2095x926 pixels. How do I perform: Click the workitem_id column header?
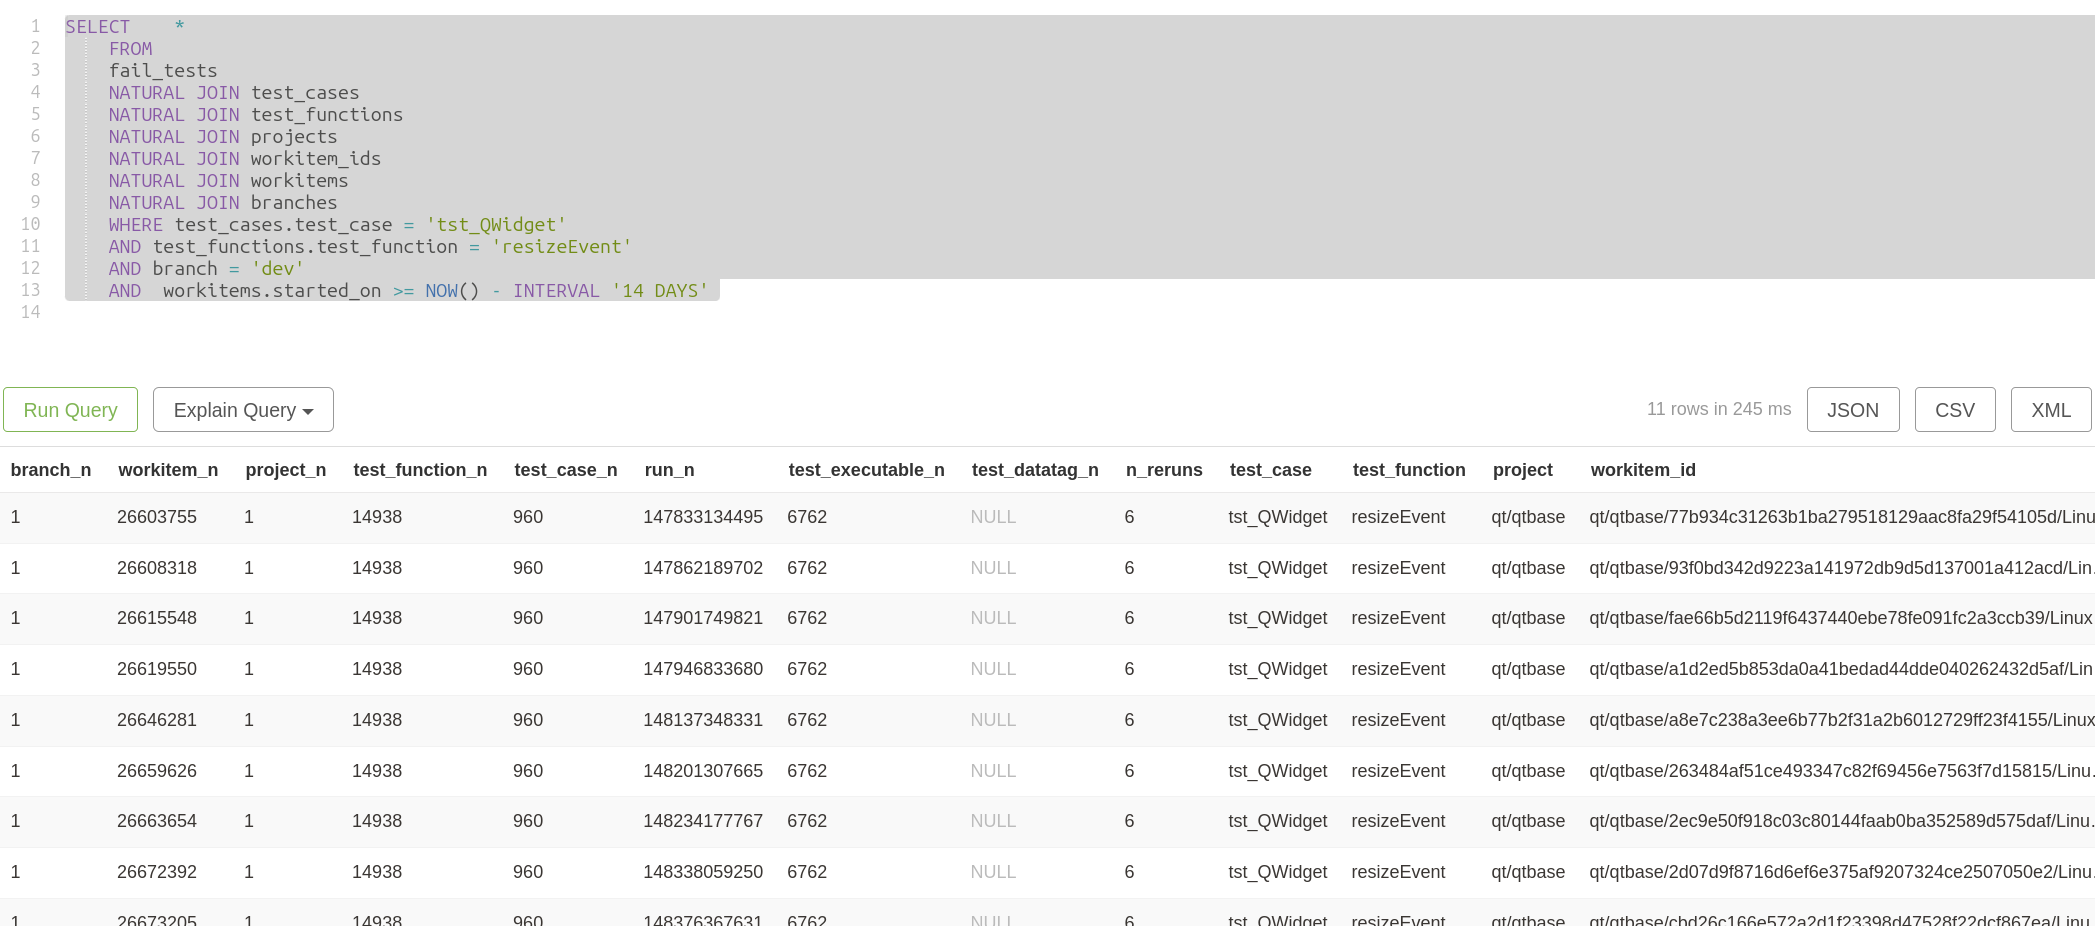pos(1643,470)
